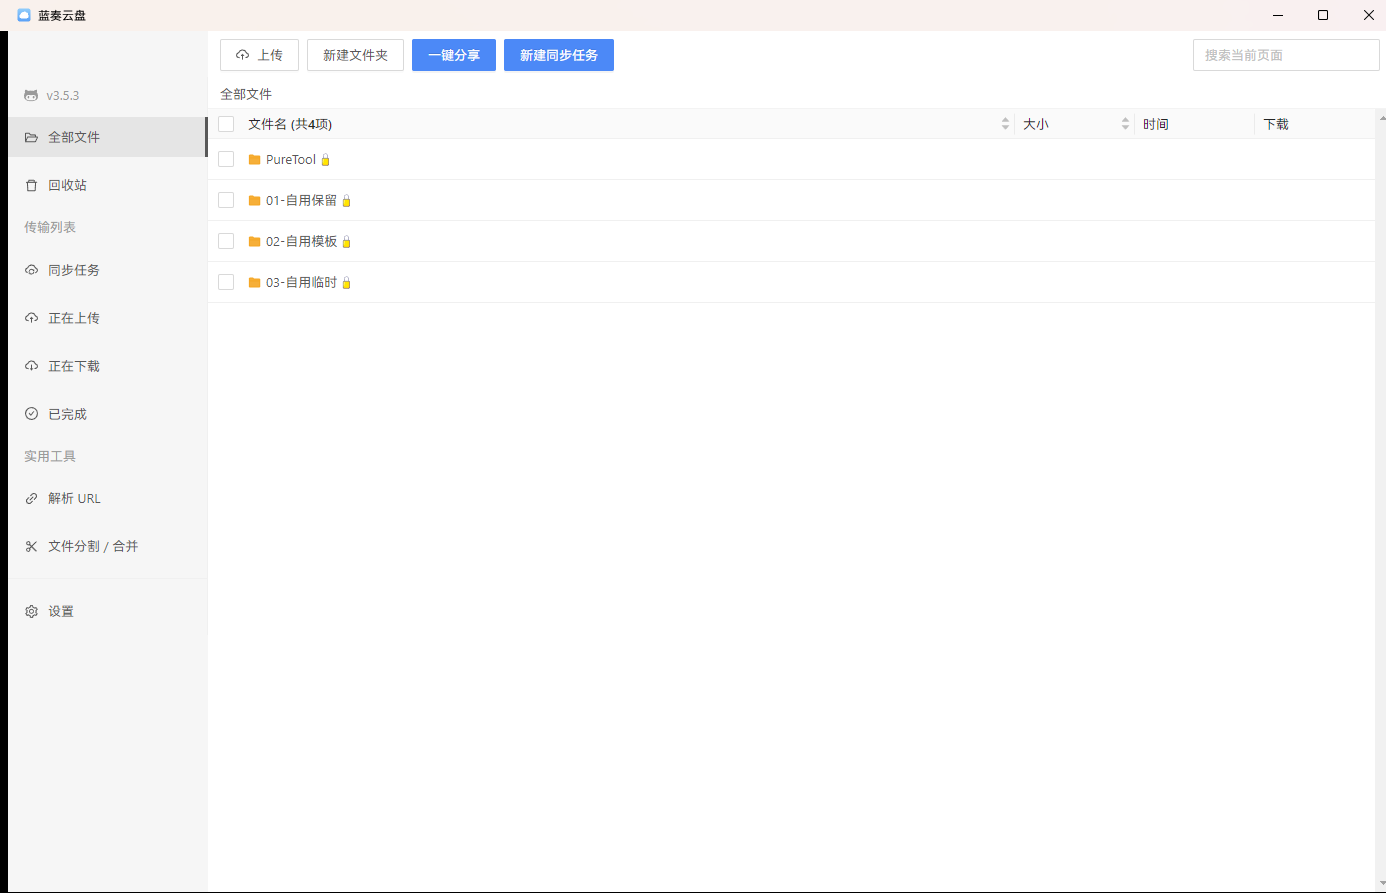Click the lock icon next to PureTool
1386x893 pixels.
(x=325, y=160)
